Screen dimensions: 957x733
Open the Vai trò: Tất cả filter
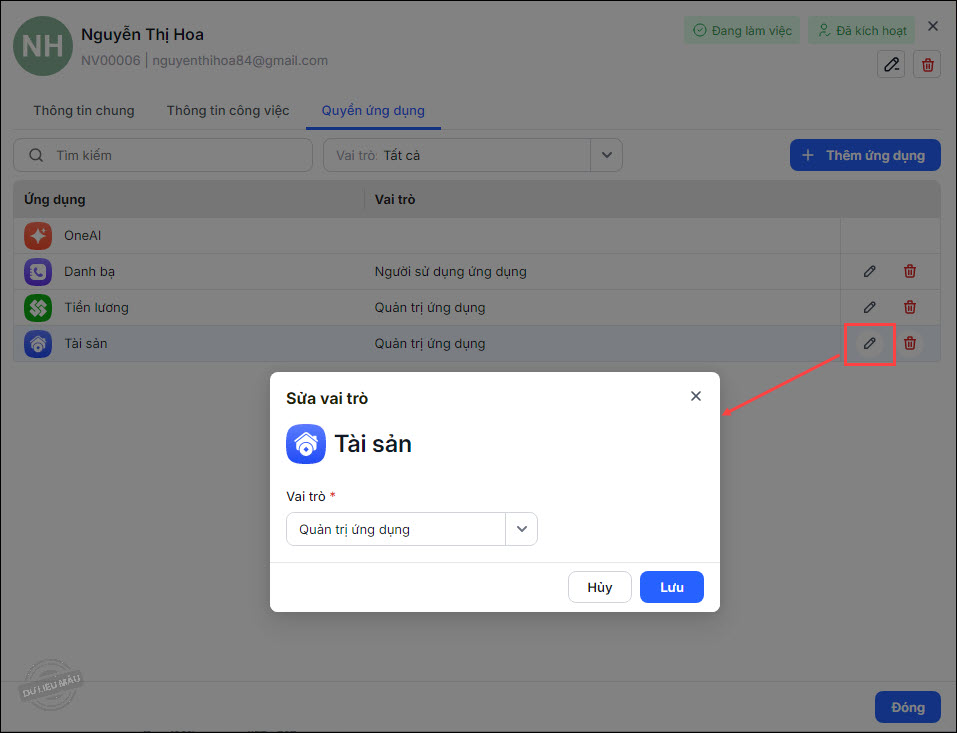[472, 155]
